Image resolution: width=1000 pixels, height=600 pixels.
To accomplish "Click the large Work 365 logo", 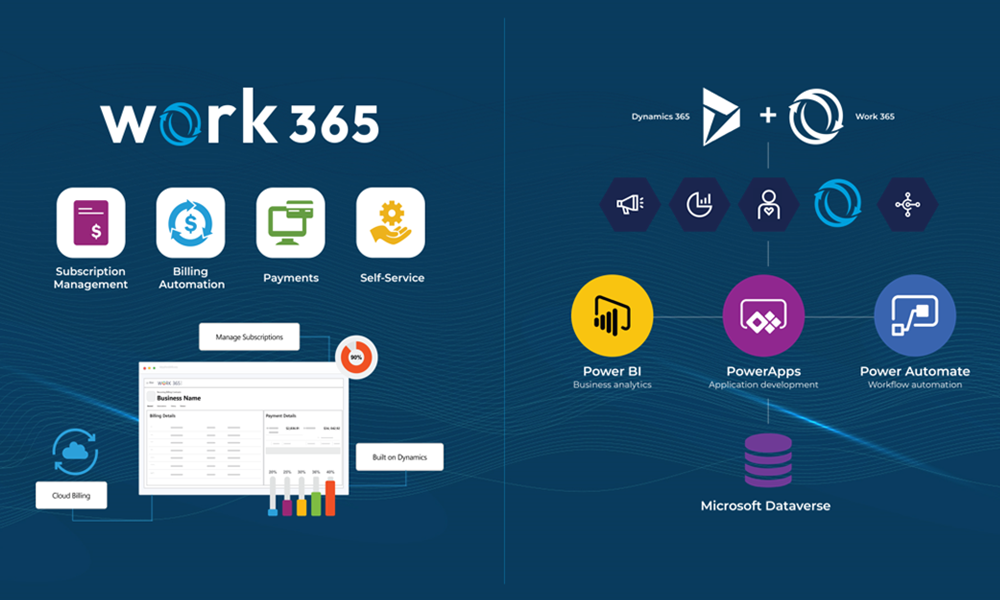I will (x=240, y=117).
